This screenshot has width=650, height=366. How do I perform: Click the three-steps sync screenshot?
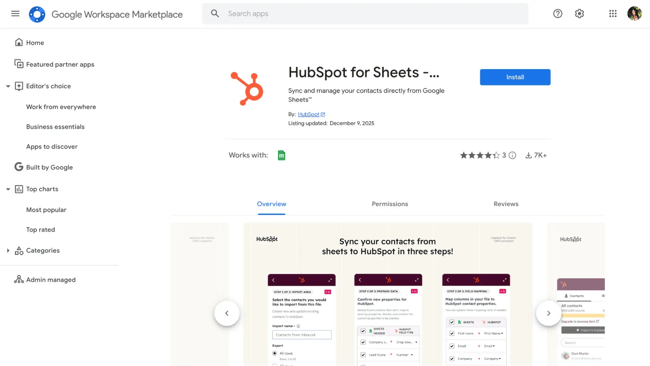click(388, 294)
